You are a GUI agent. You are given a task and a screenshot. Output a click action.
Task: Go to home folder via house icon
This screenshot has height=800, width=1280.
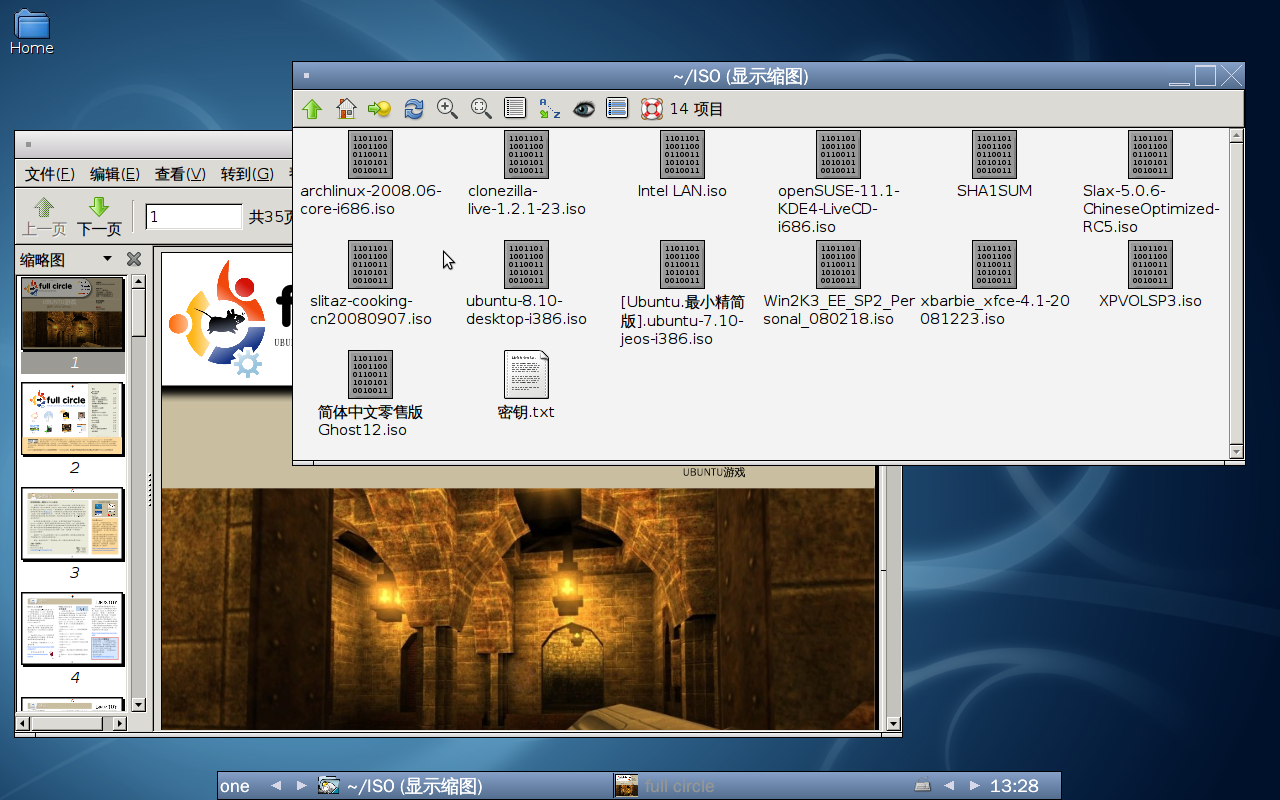coord(346,109)
